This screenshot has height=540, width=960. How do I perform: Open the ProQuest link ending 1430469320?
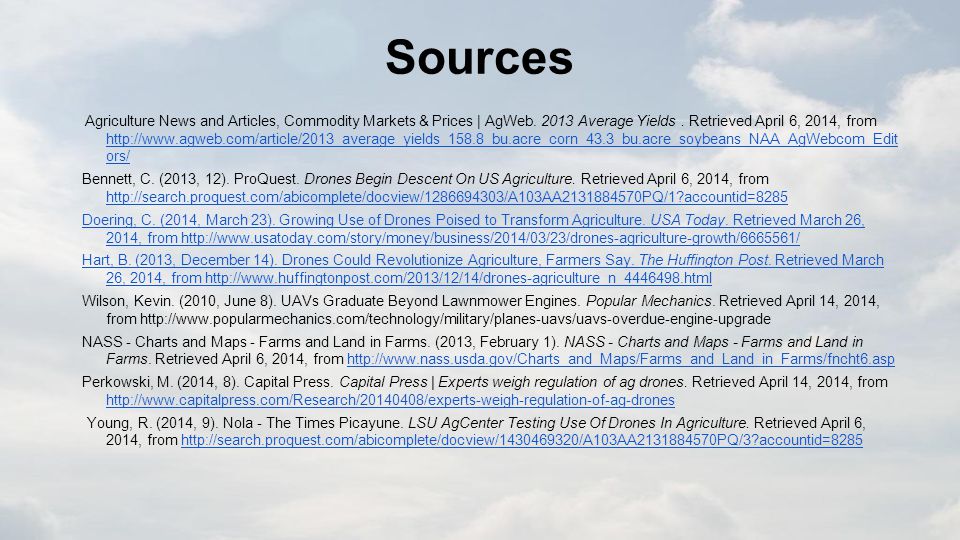pyautogui.click(x=522, y=440)
